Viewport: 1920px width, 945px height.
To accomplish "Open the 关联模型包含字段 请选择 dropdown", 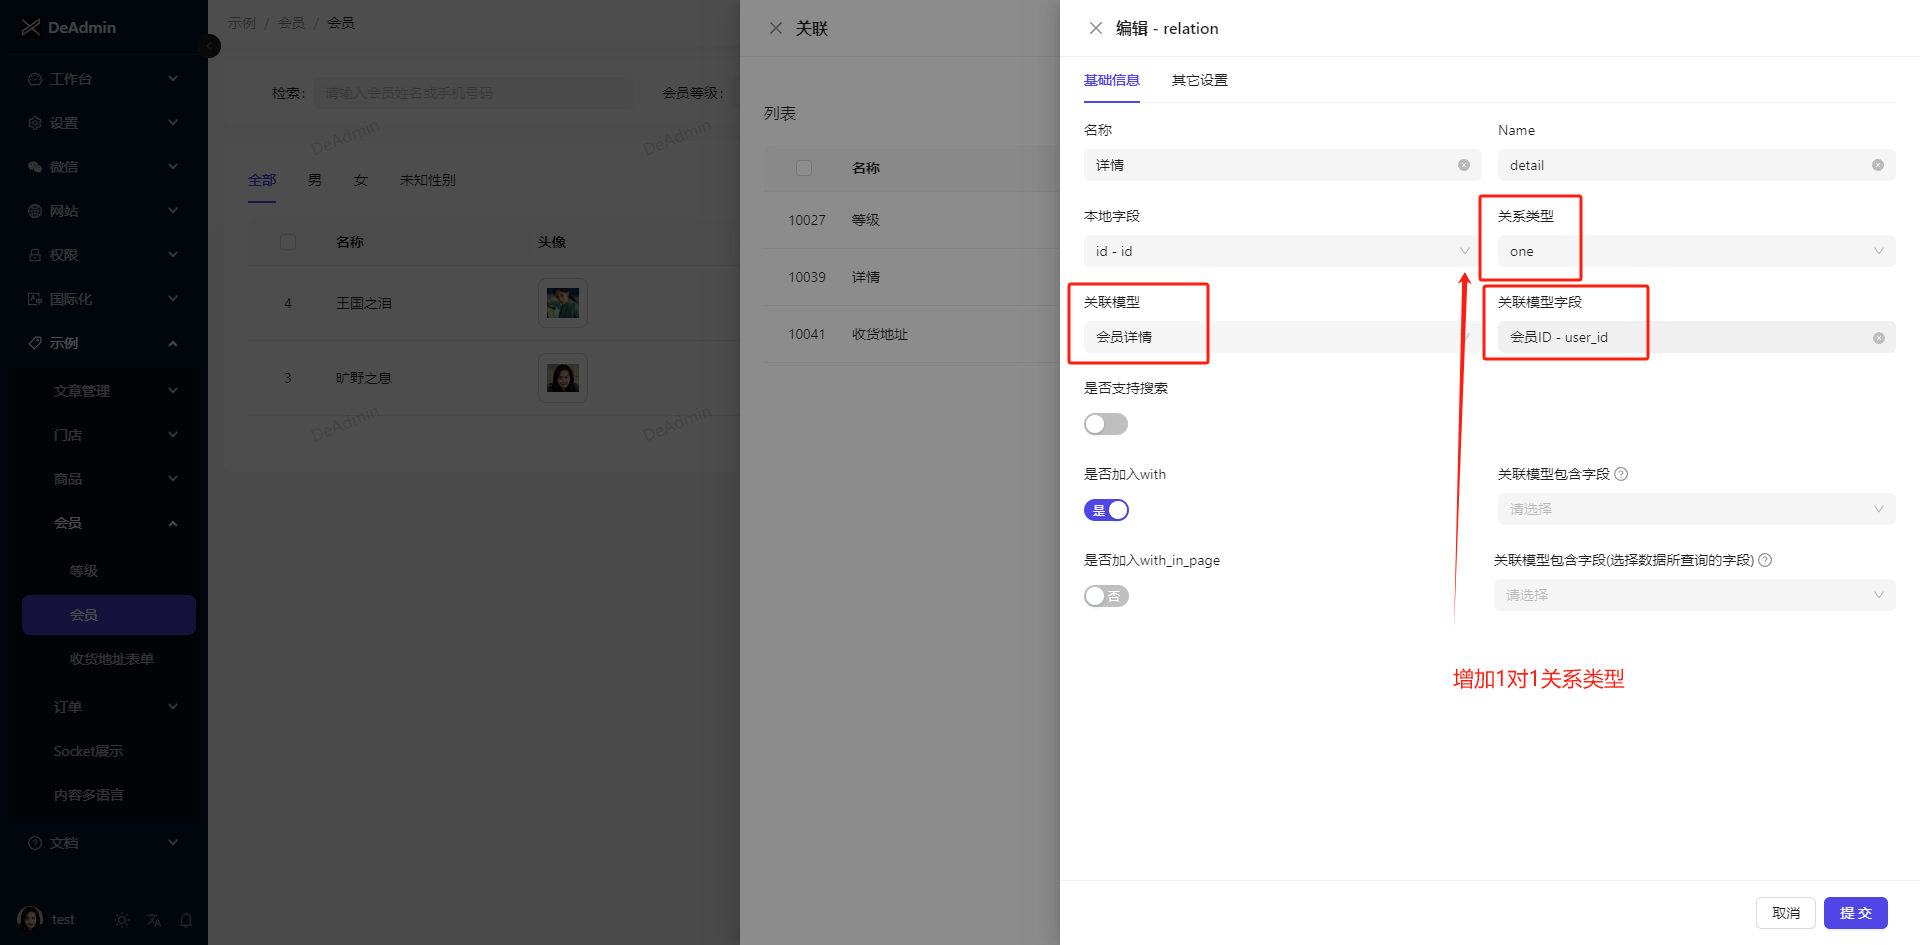I will pyautogui.click(x=1696, y=509).
